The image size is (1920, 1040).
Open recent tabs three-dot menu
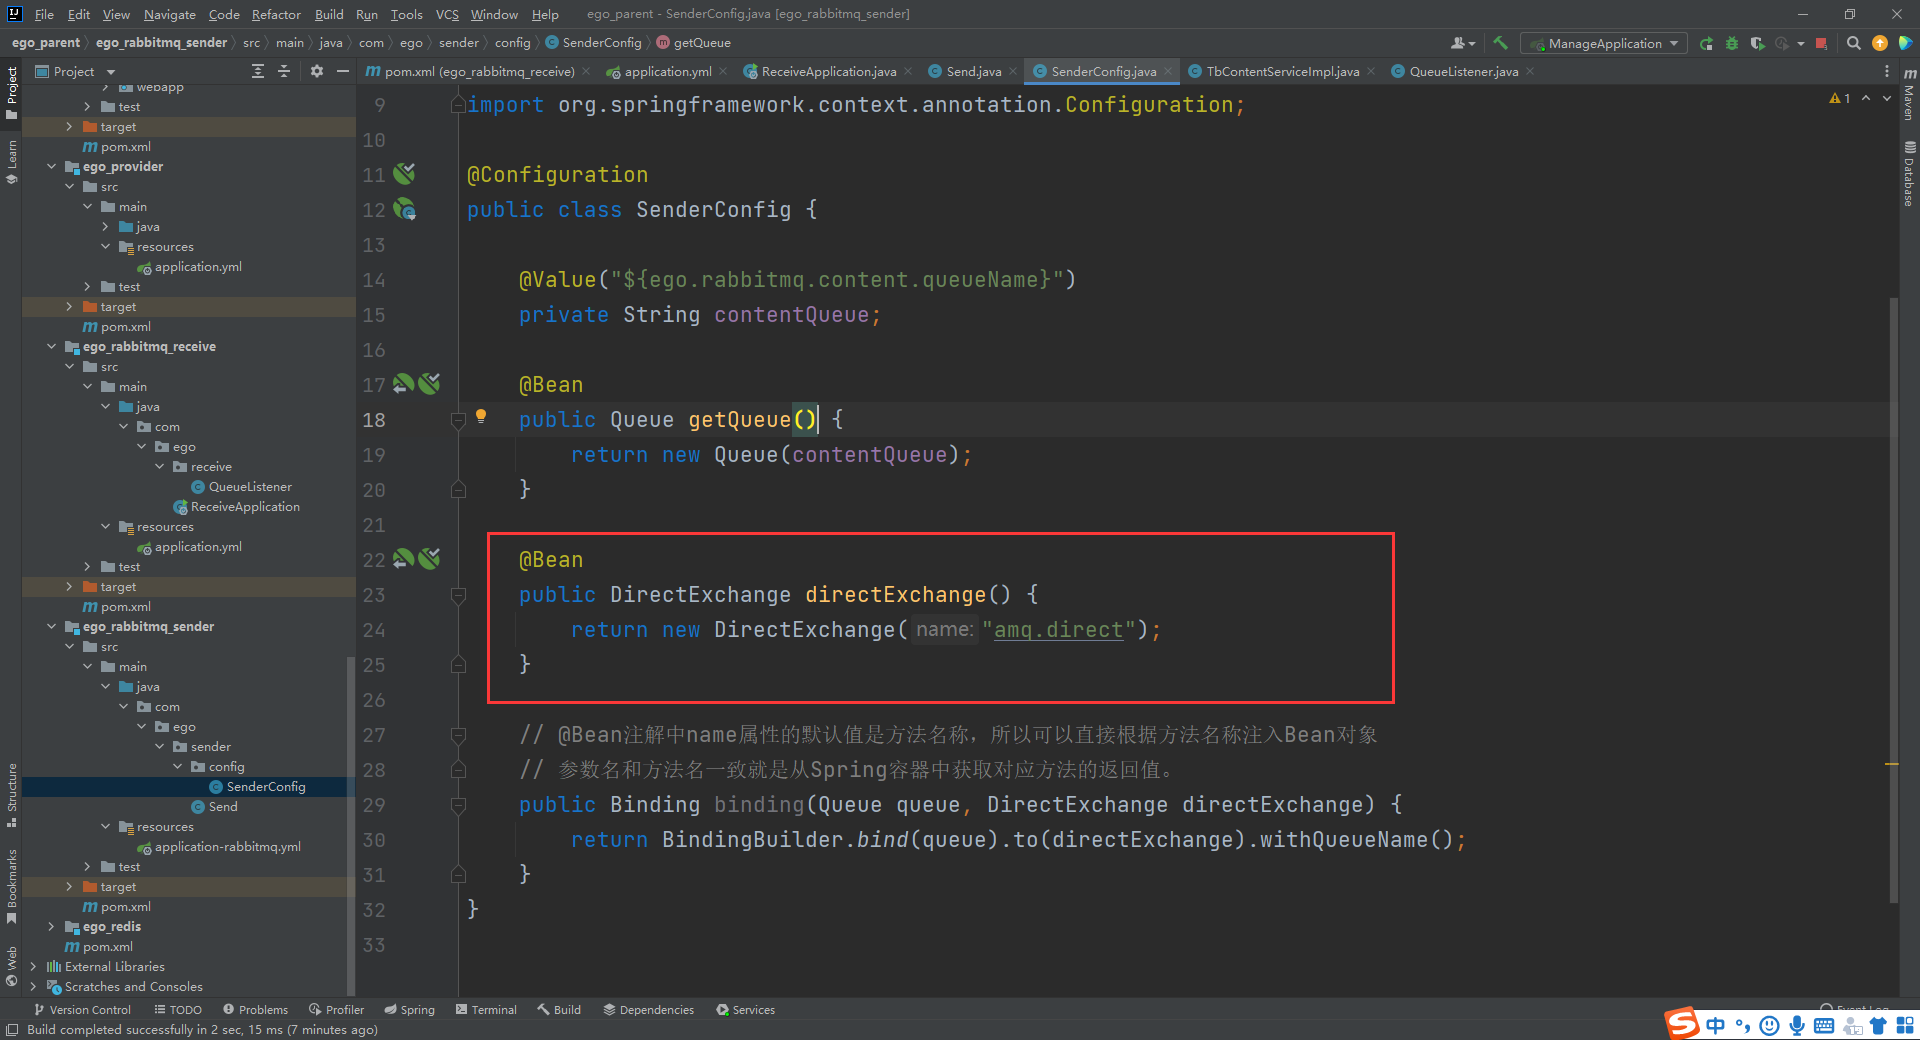1886,71
